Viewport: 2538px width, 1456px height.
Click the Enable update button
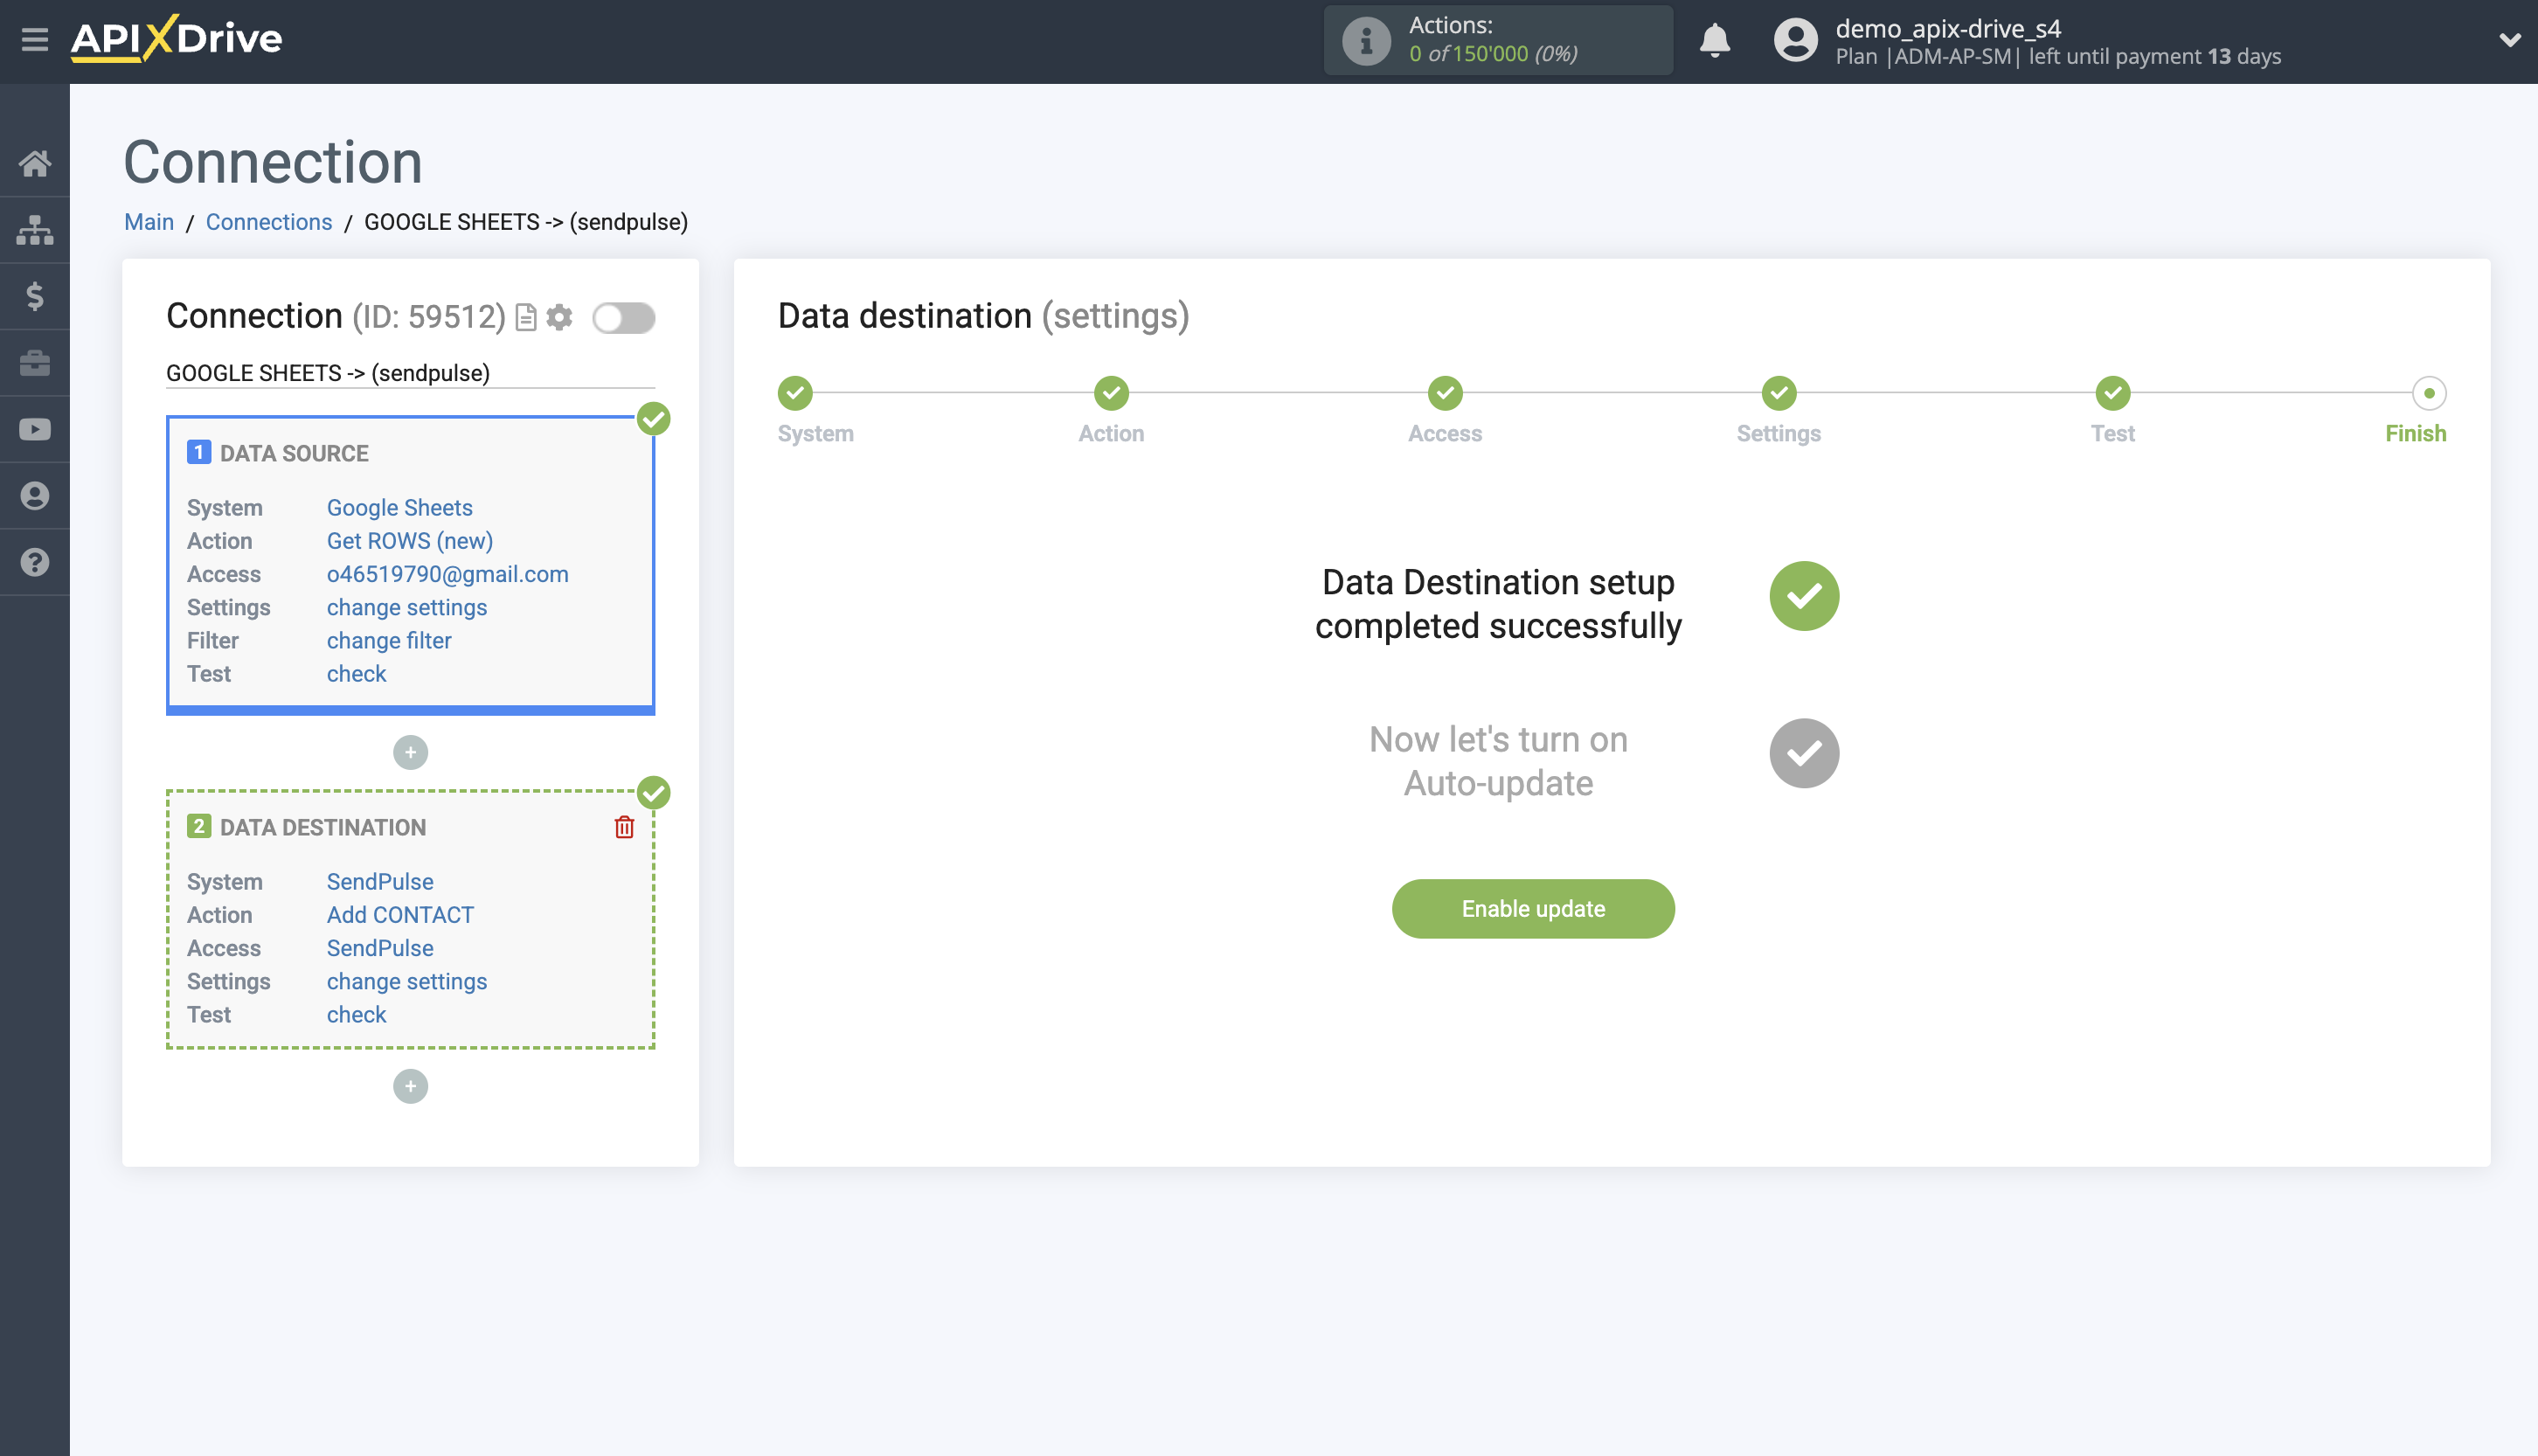point(1533,909)
